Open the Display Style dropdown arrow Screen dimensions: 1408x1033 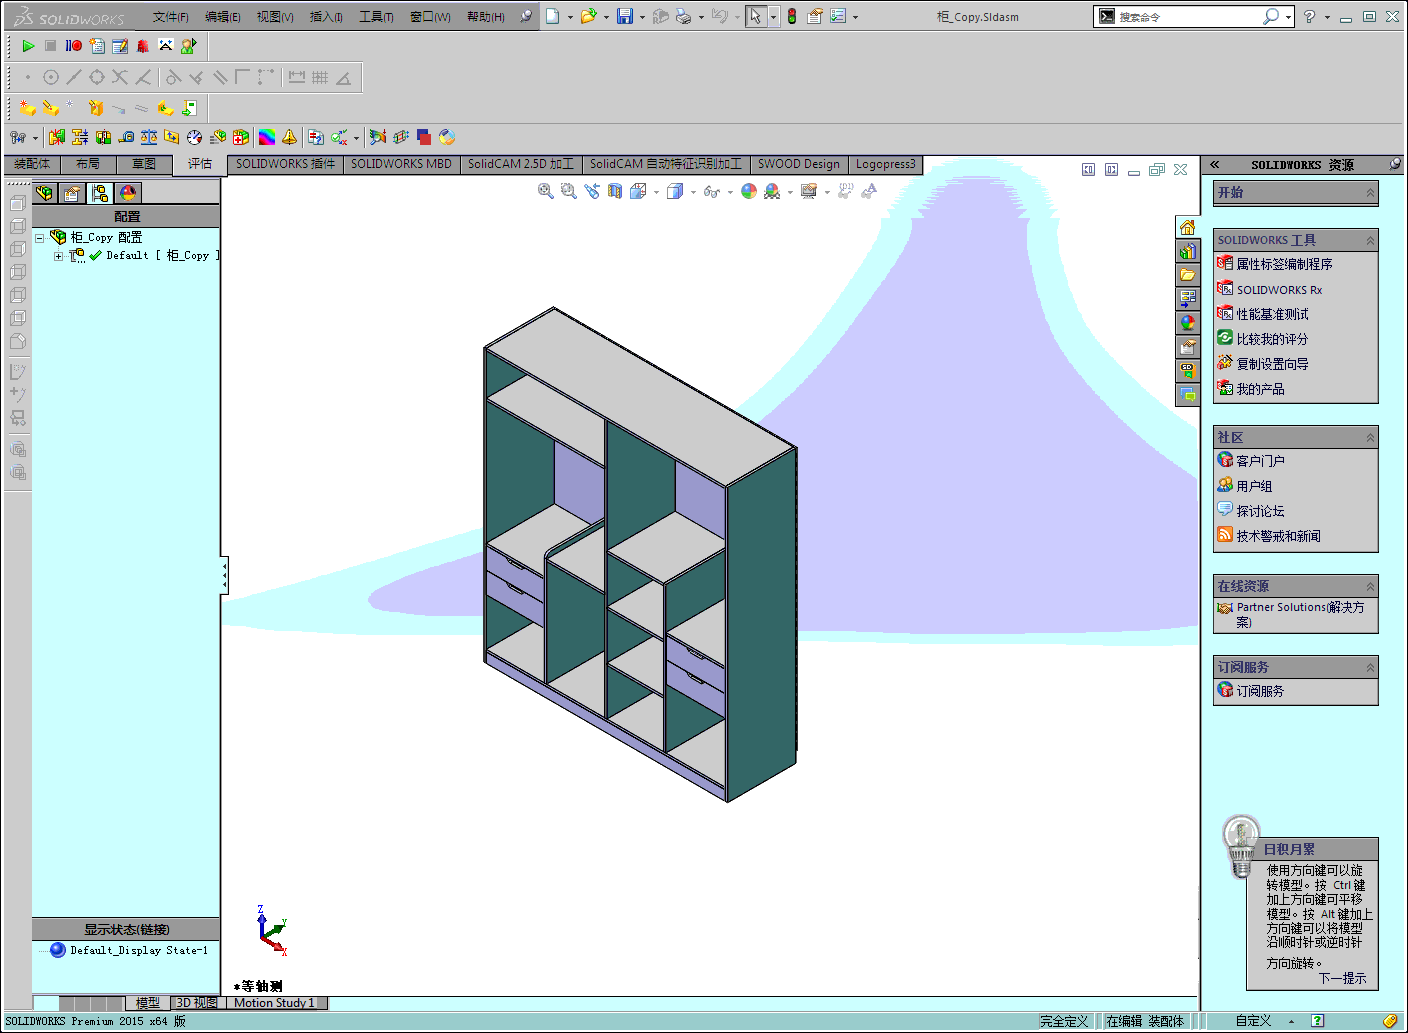point(693,192)
